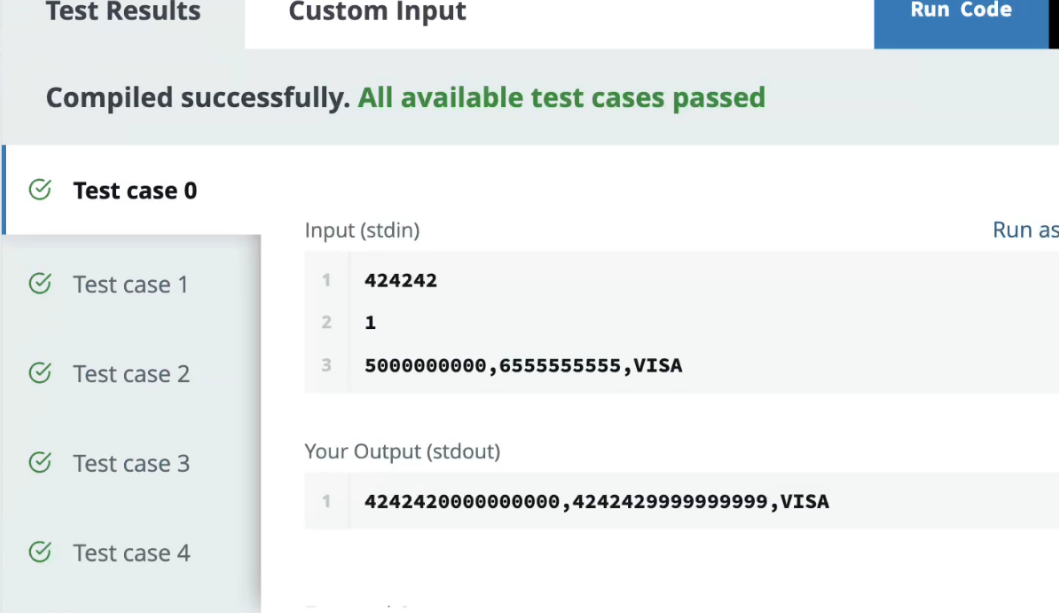Click the check icon beside Test case 1

tap(40, 284)
